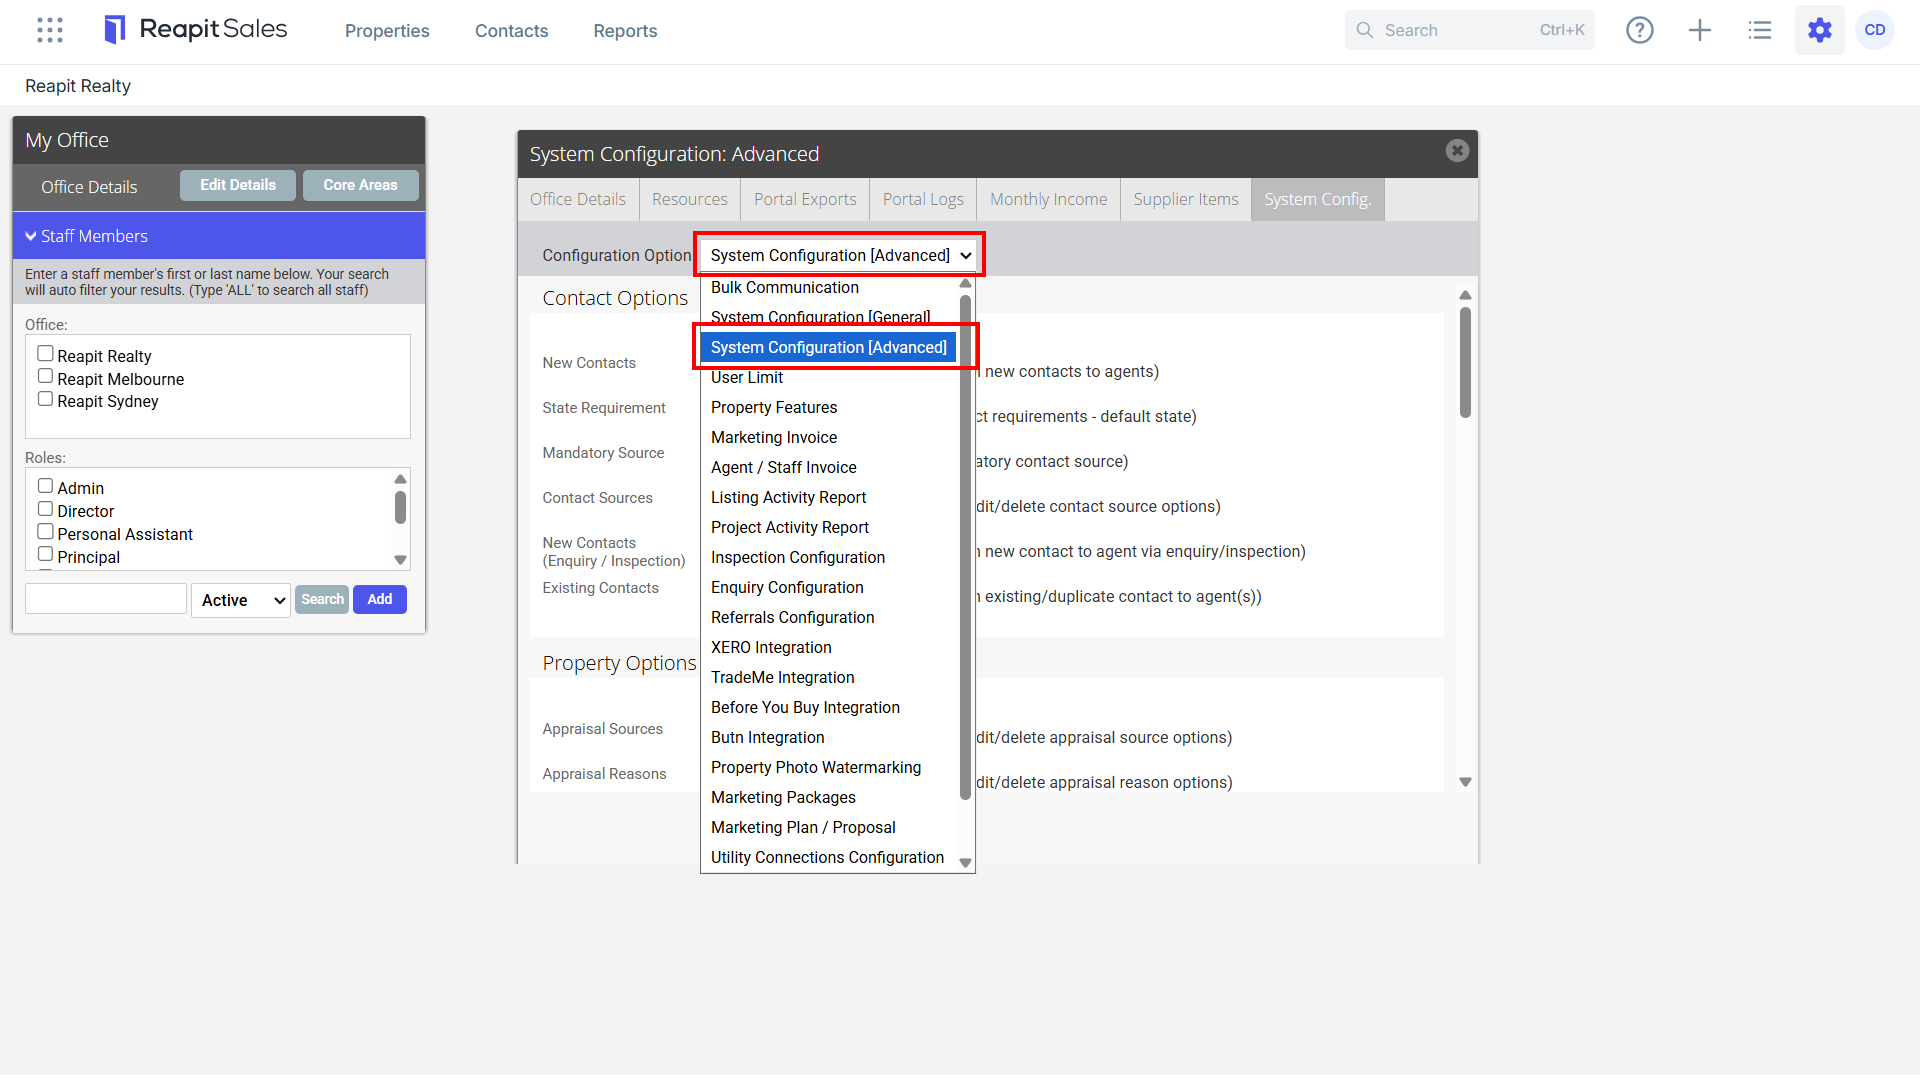
Task: Switch to the Supplier Items tab
Action: [1186, 199]
